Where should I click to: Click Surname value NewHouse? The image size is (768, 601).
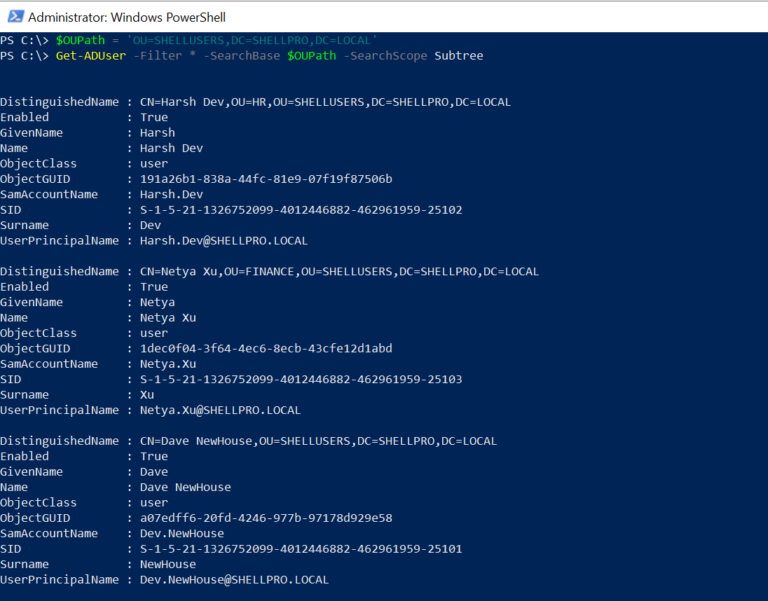click(168, 564)
